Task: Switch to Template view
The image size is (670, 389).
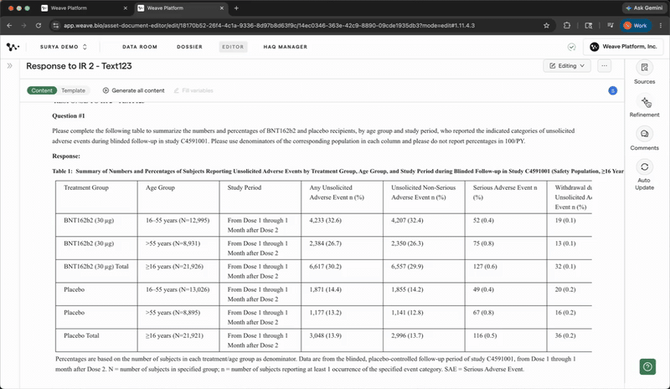Action: pos(73,90)
